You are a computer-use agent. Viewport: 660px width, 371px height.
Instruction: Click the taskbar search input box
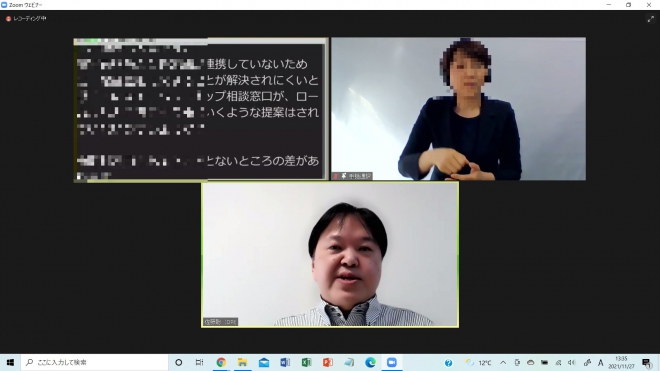pos(94,362)
